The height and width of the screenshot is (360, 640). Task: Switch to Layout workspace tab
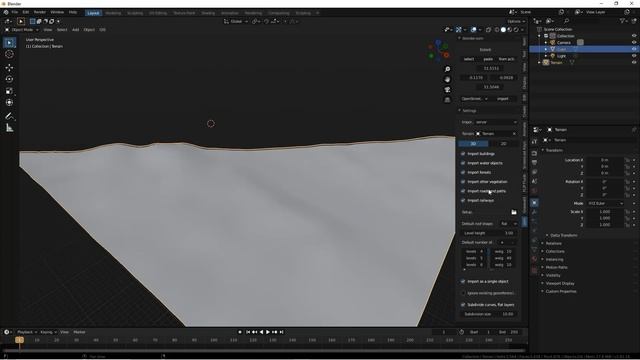tap(93, 13)
